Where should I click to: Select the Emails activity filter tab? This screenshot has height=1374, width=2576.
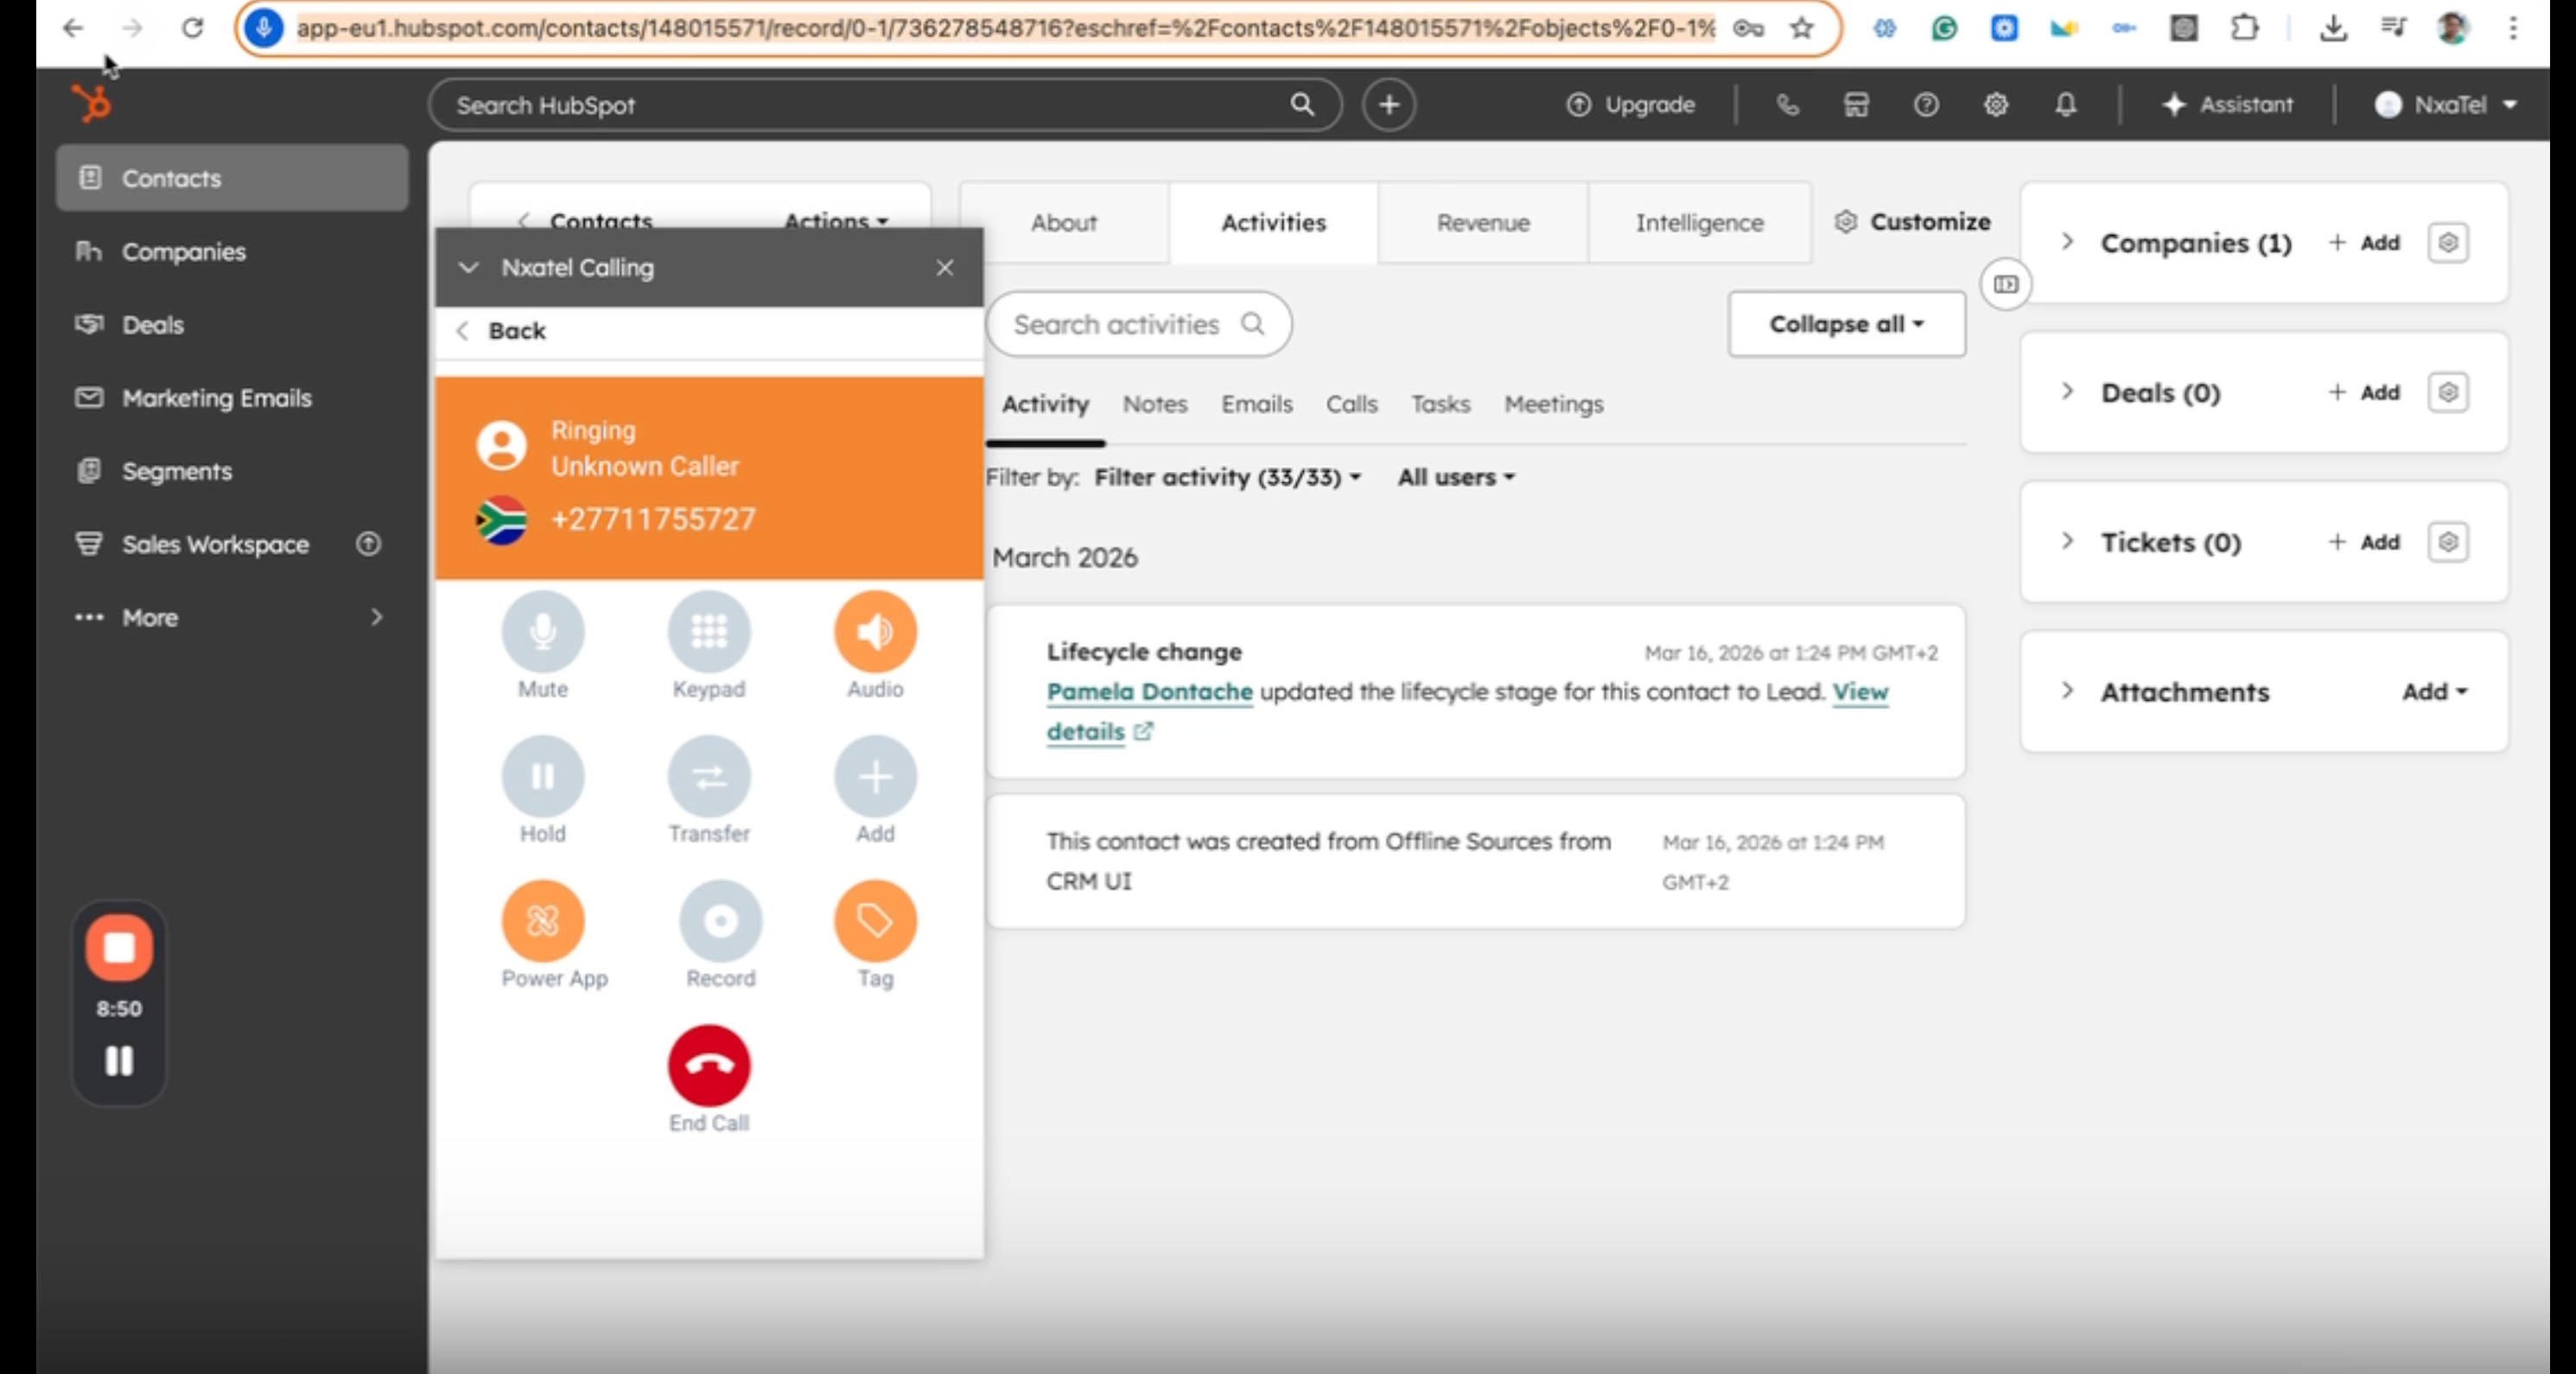coord(1256,404)
